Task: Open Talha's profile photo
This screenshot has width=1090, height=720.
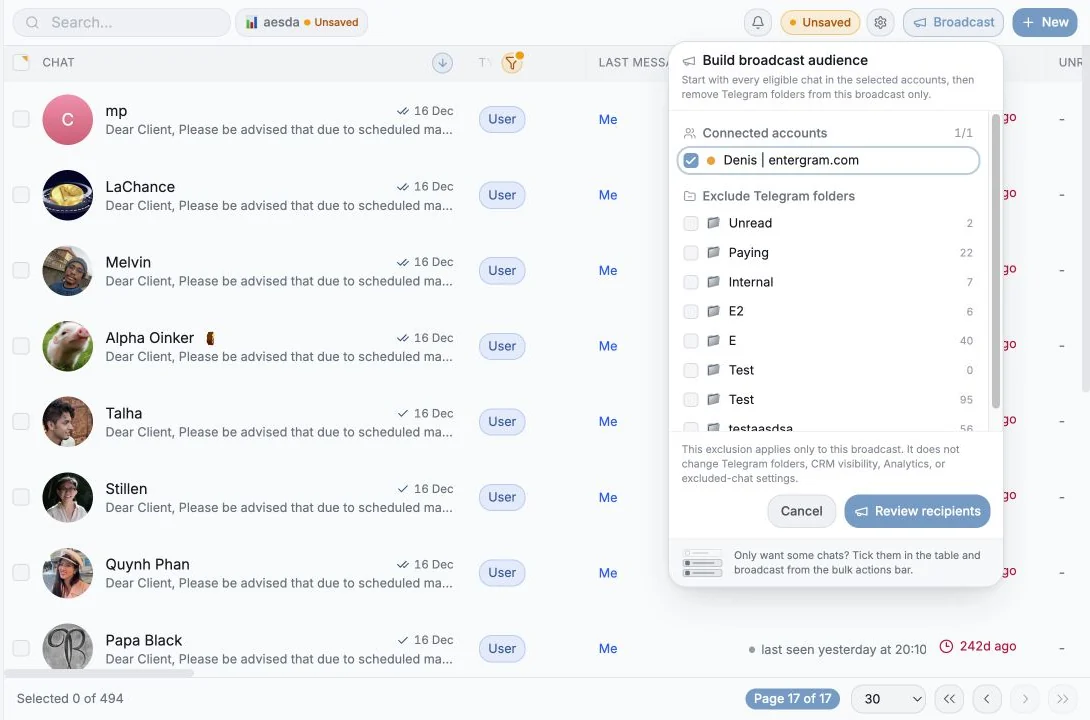Action: [x=67, y=422]
